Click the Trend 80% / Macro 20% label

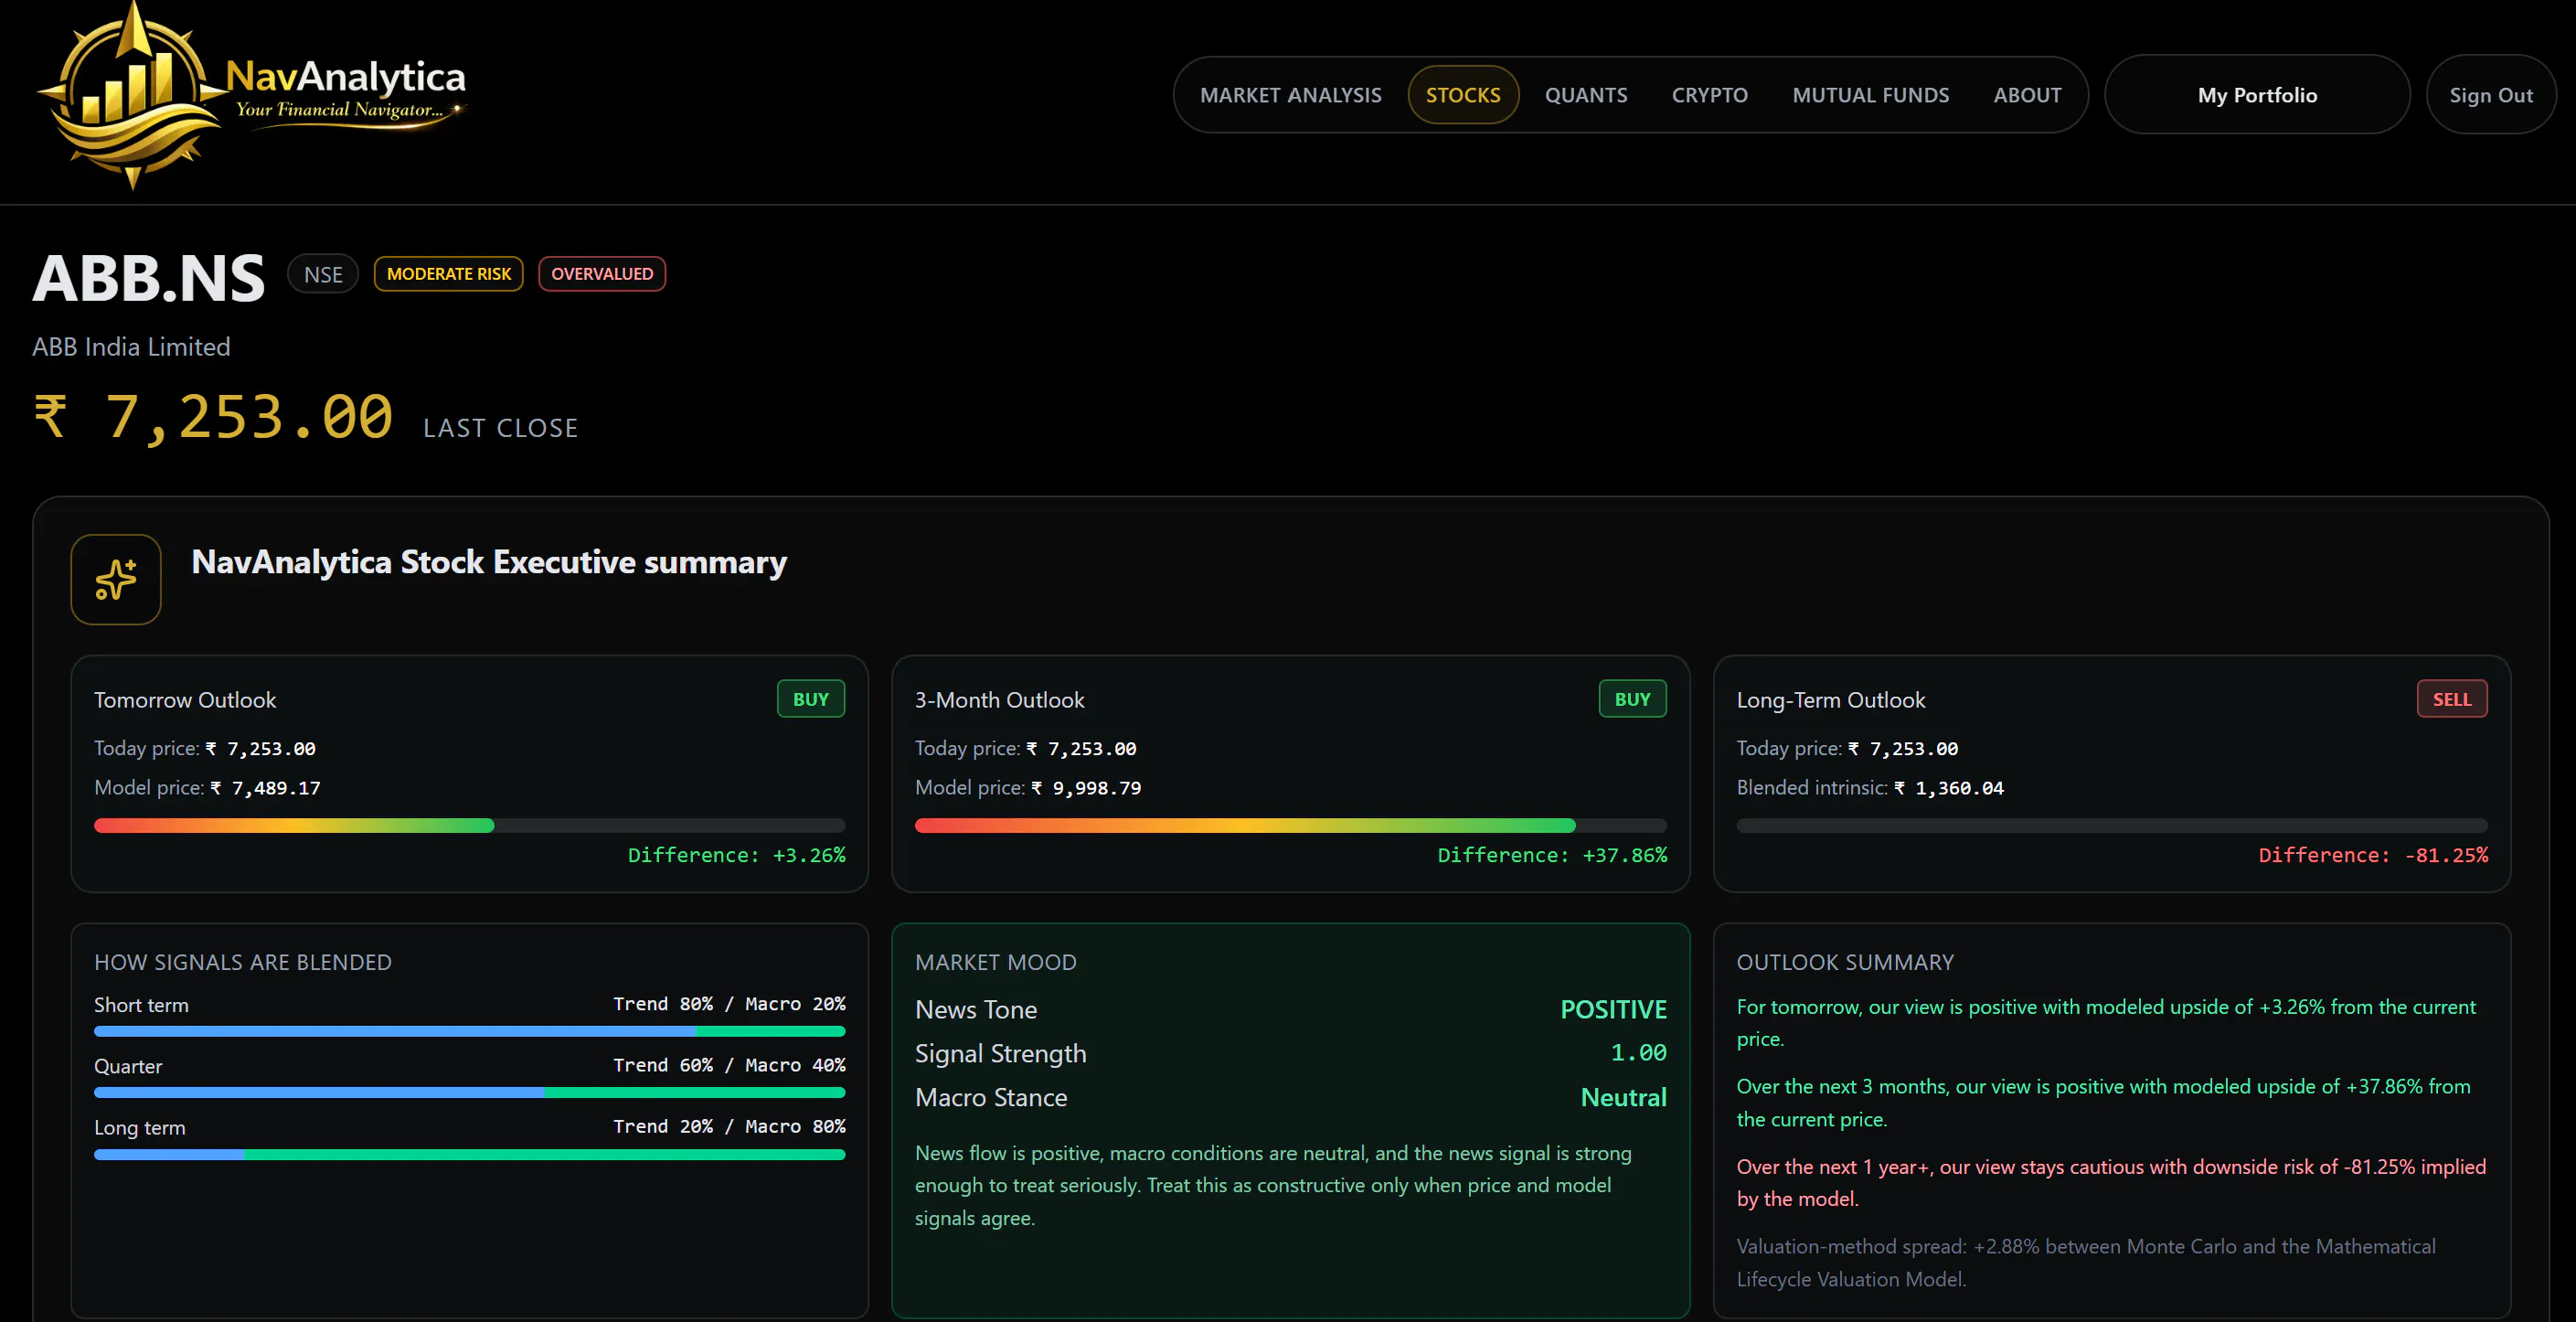tap(729, 1004)
